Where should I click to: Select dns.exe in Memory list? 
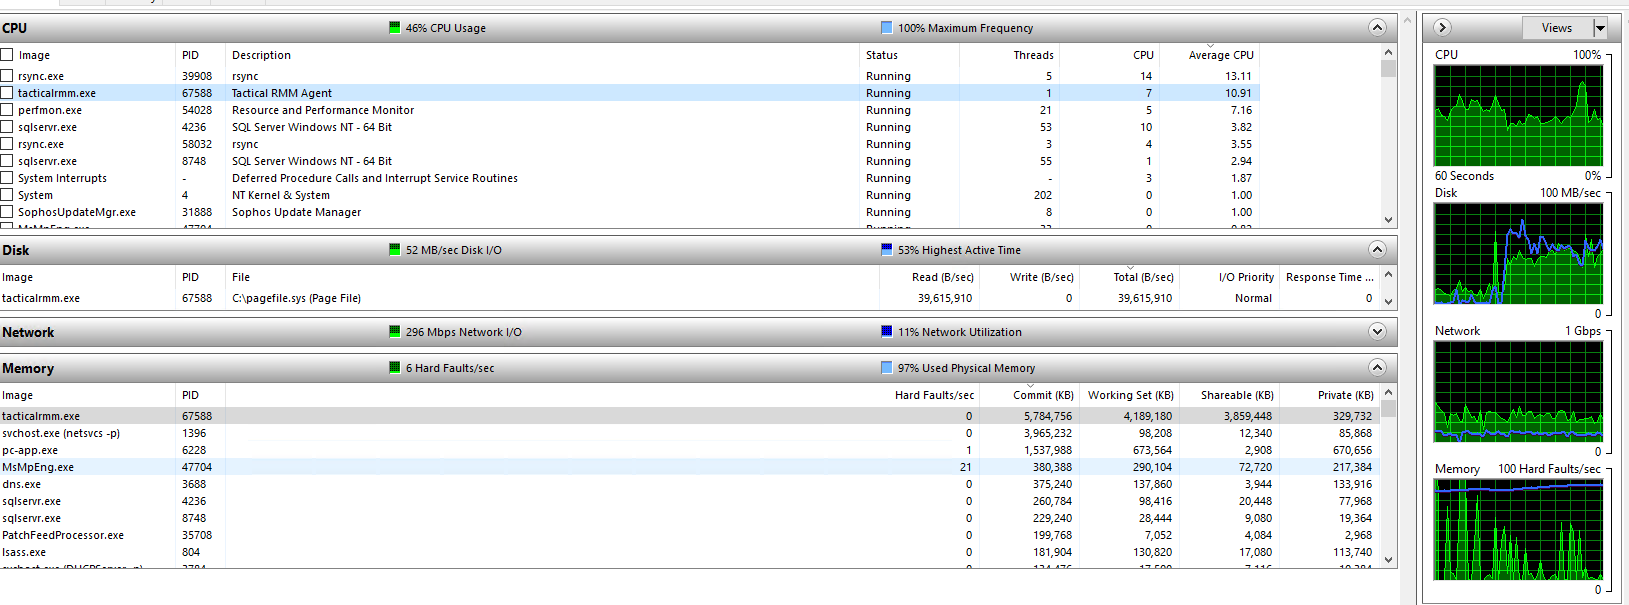click(x=690, y=484)
